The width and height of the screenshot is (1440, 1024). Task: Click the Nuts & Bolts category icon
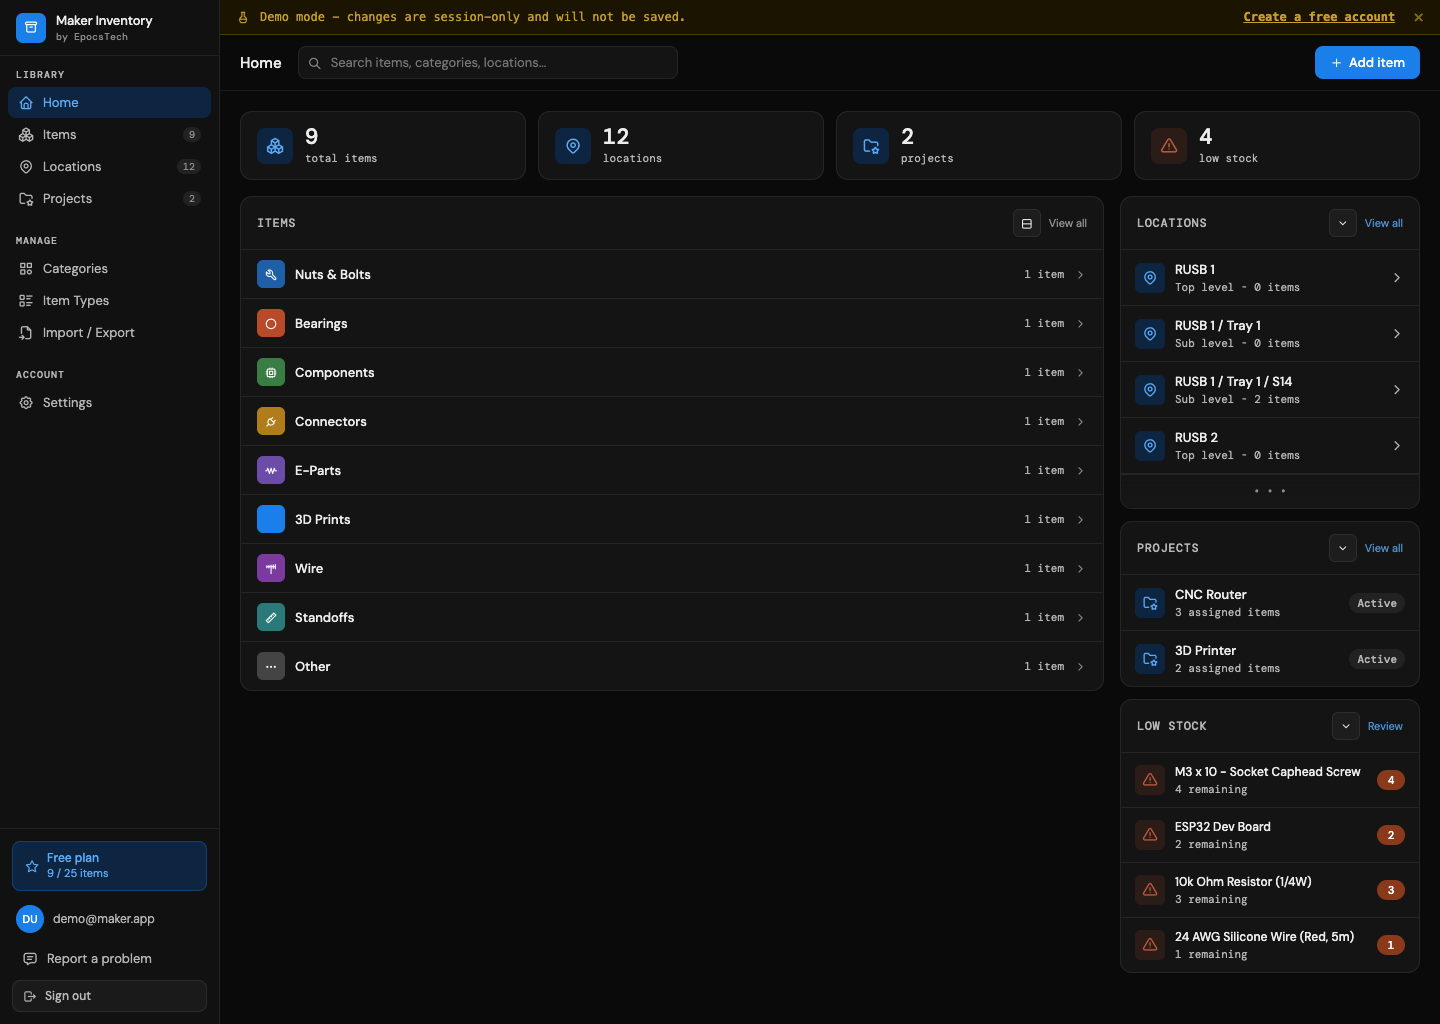(x=271, y=274)
